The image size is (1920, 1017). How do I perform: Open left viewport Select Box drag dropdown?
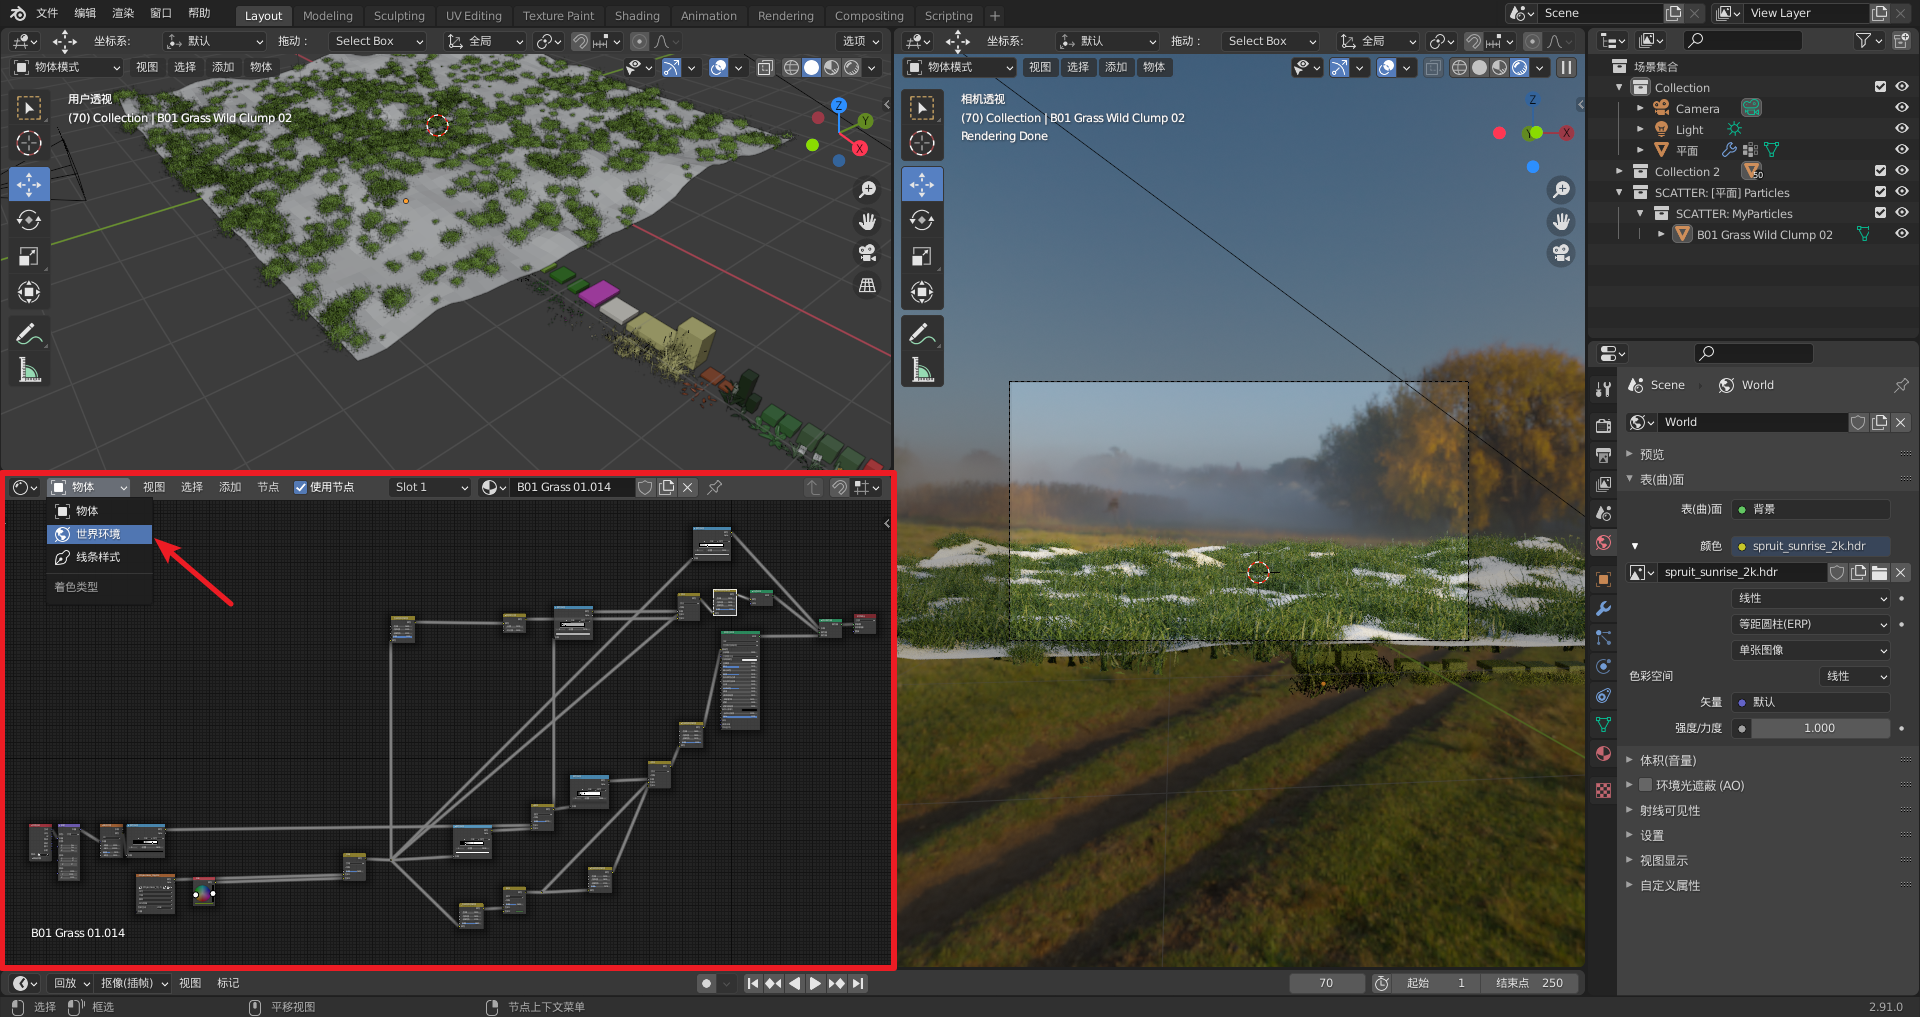coord(378,41)
